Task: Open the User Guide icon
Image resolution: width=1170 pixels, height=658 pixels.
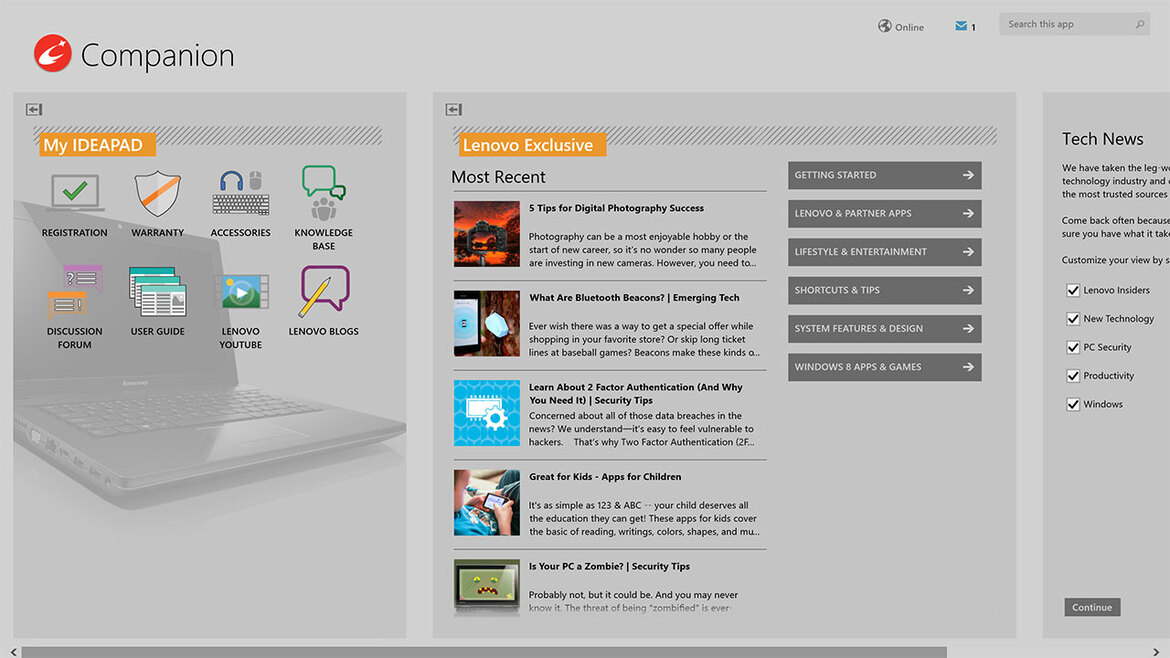Action: pos(157,292)
